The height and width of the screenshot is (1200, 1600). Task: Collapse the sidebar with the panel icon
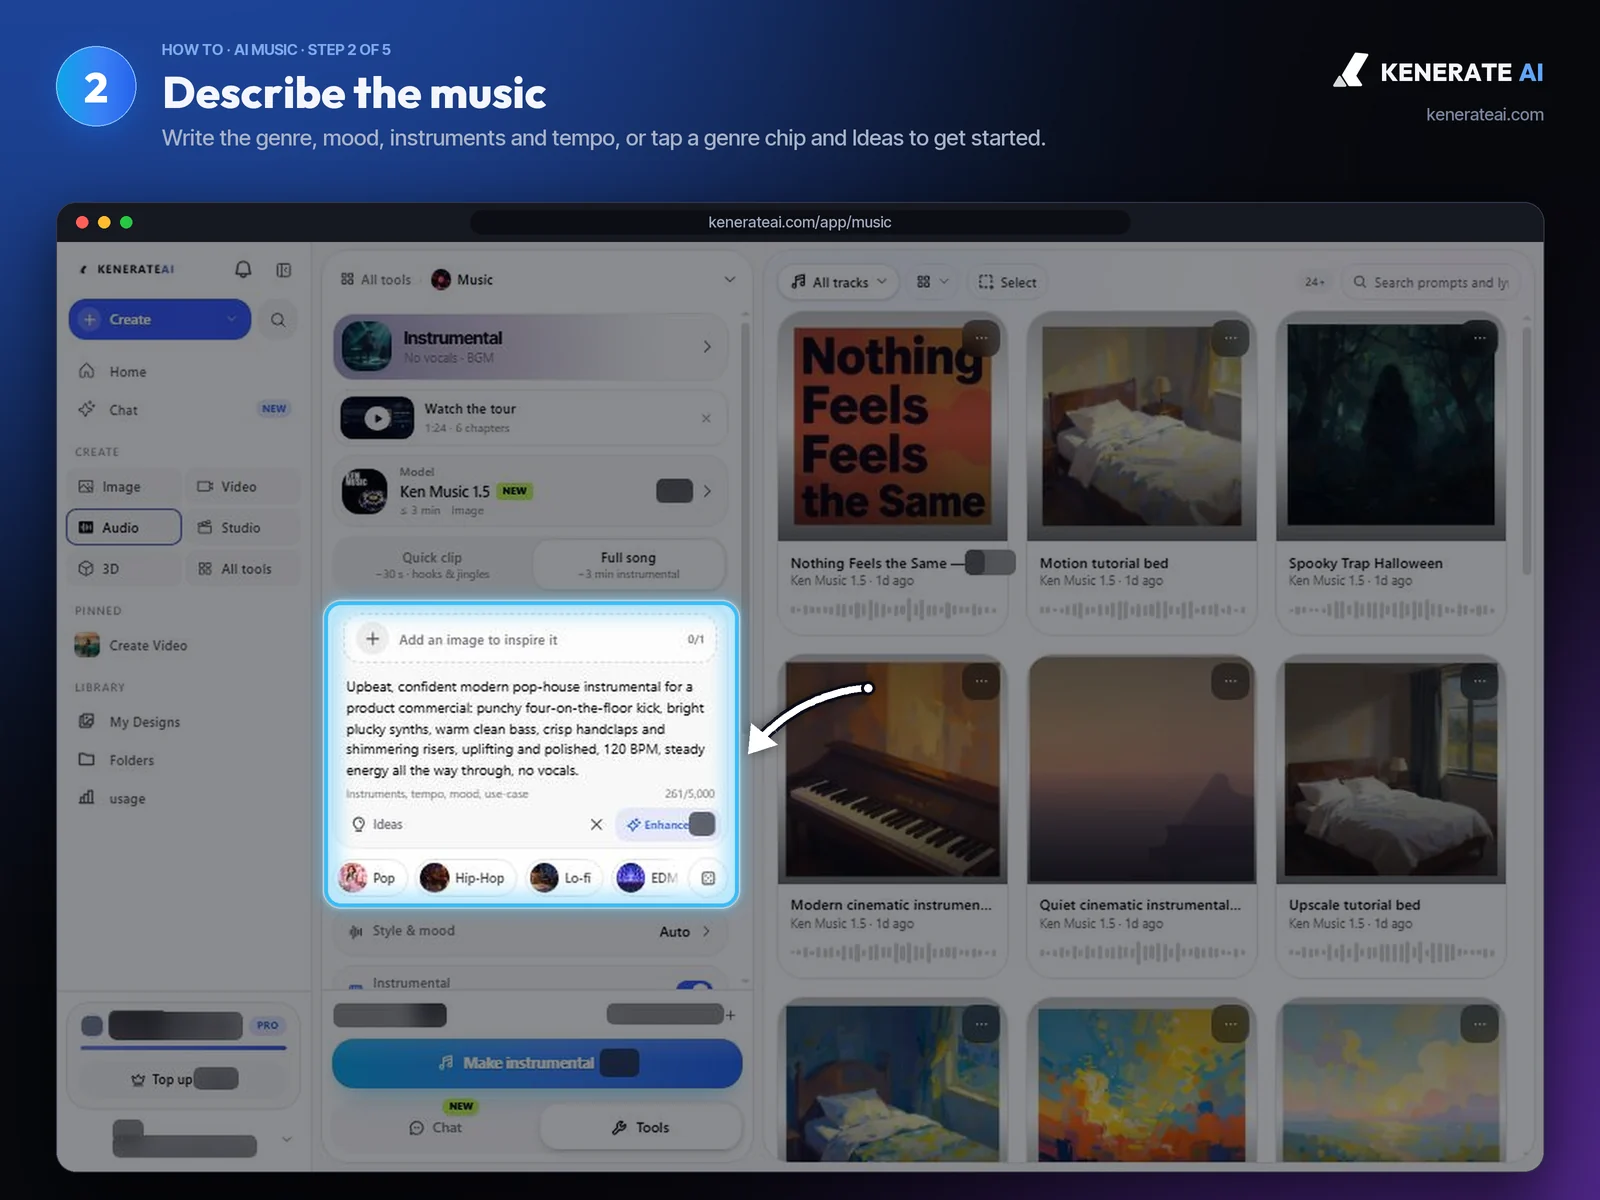284,270
